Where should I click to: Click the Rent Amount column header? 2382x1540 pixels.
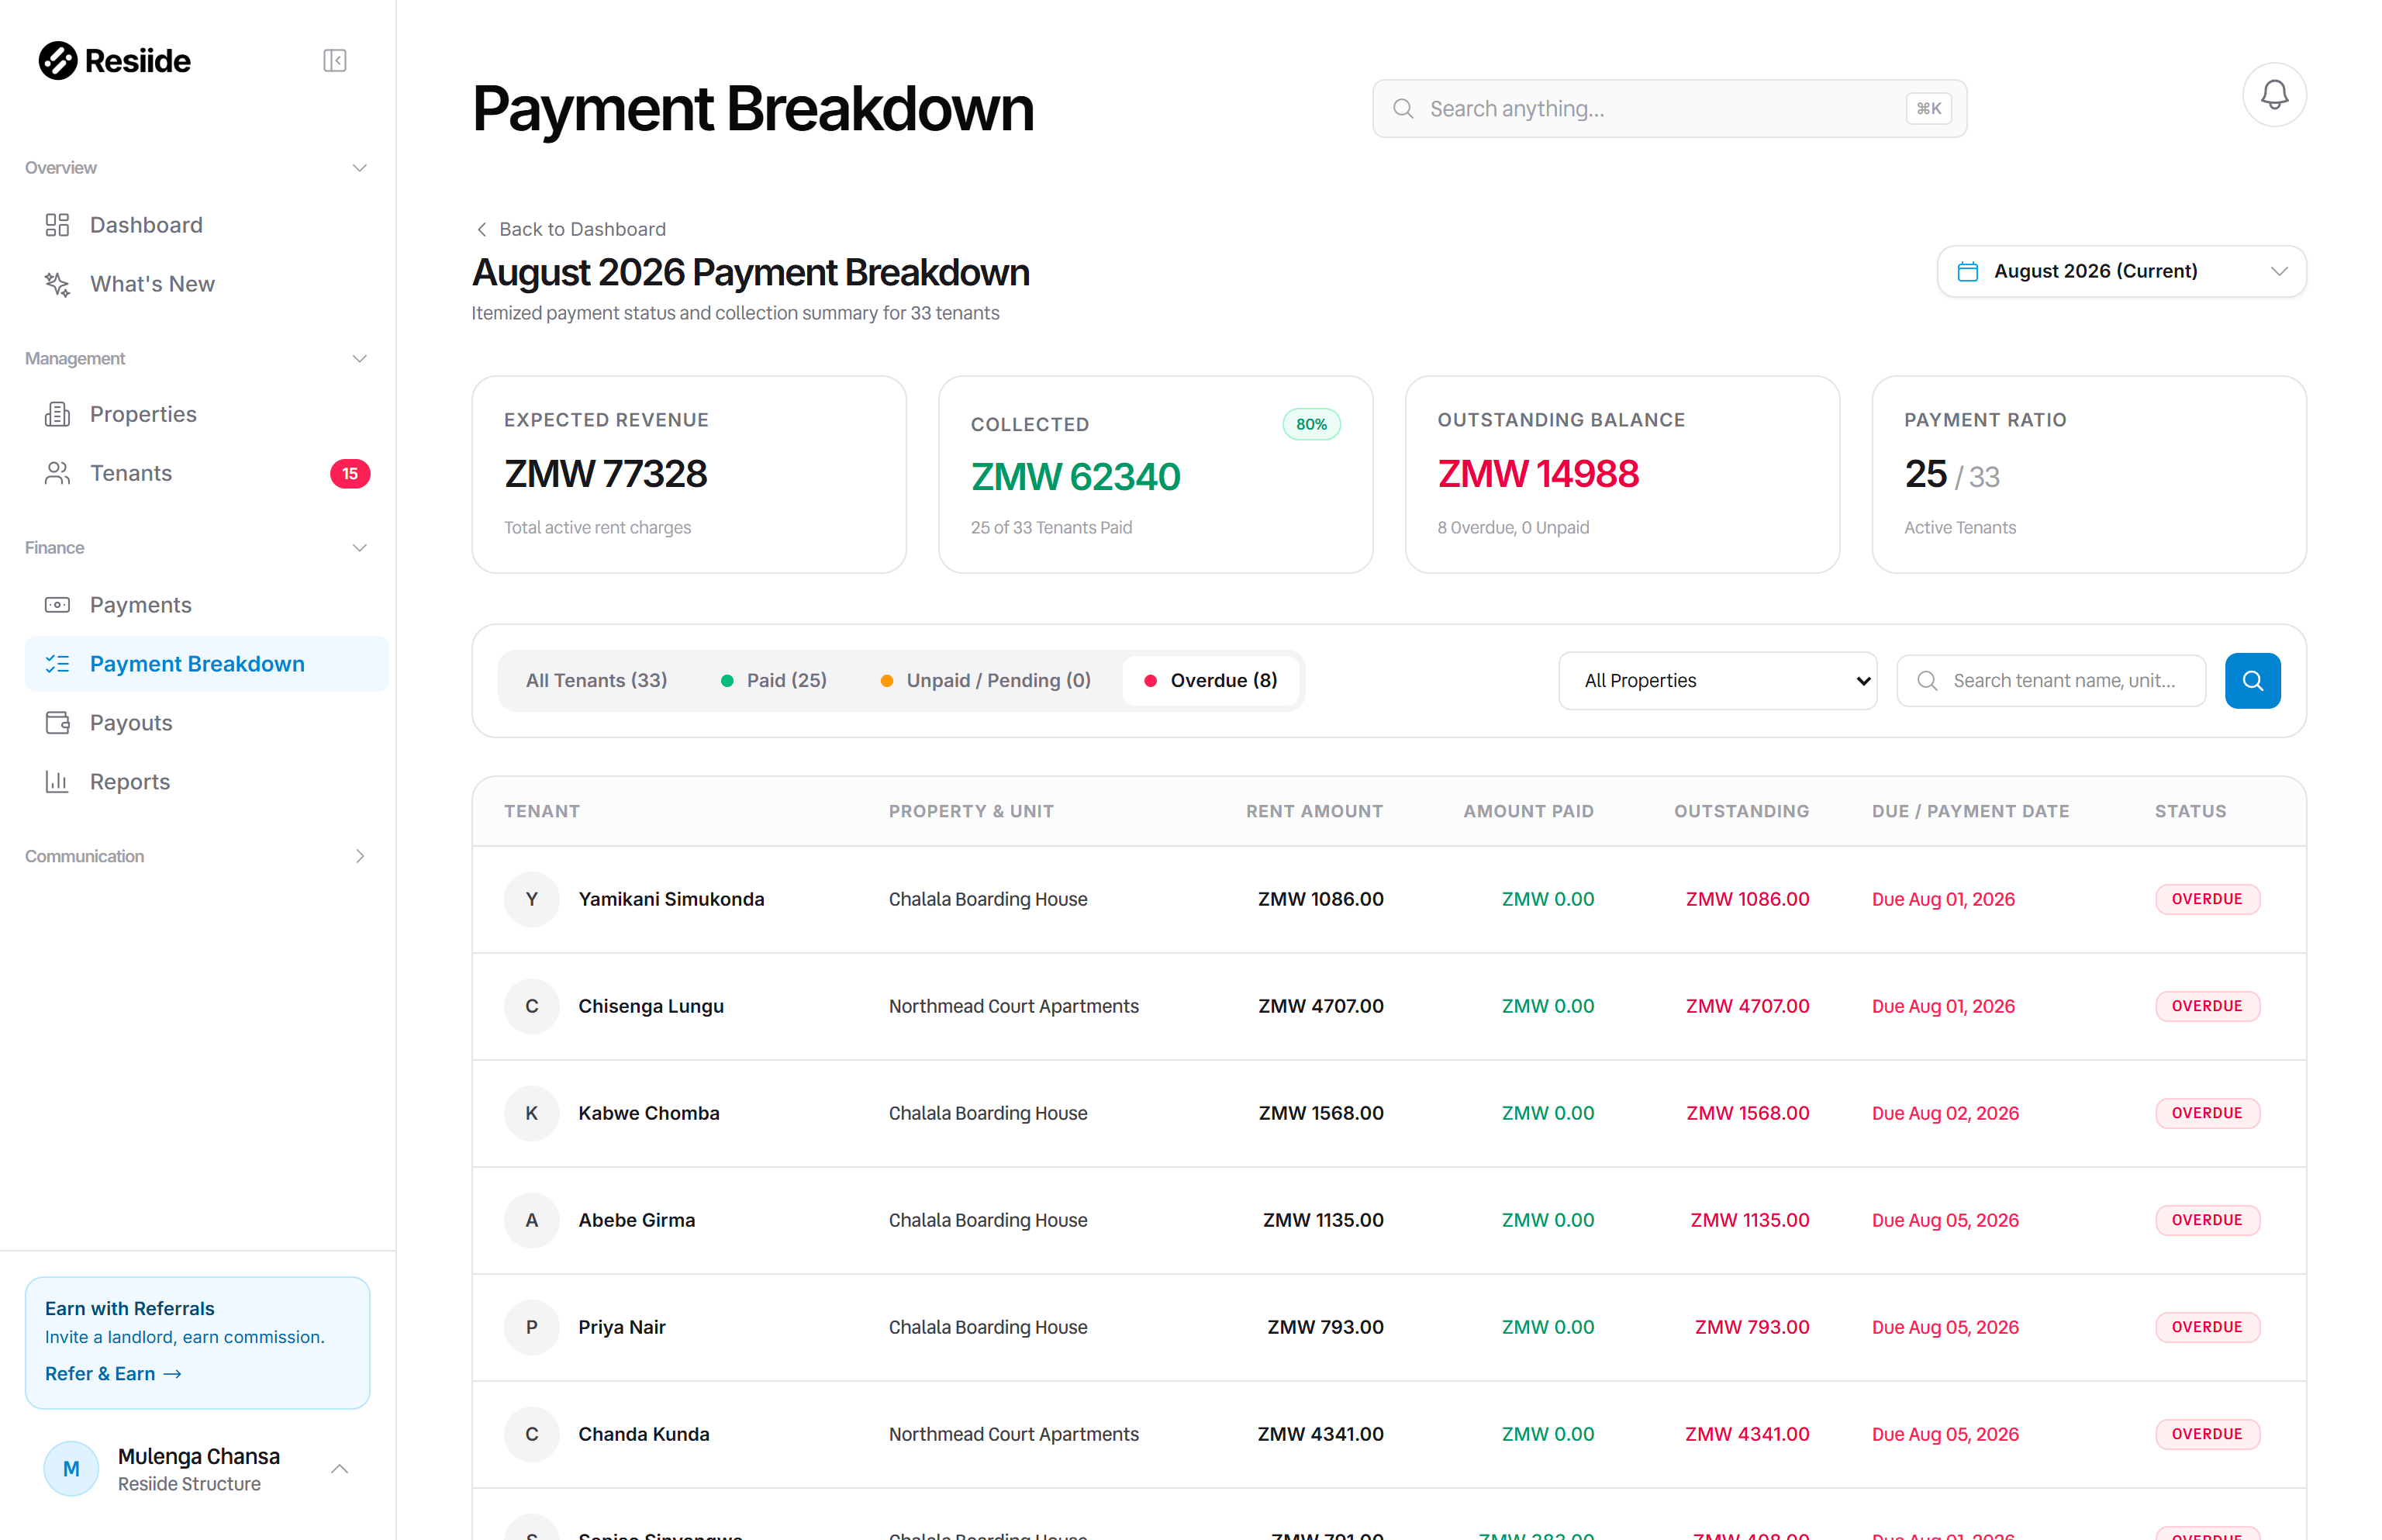1314,811
